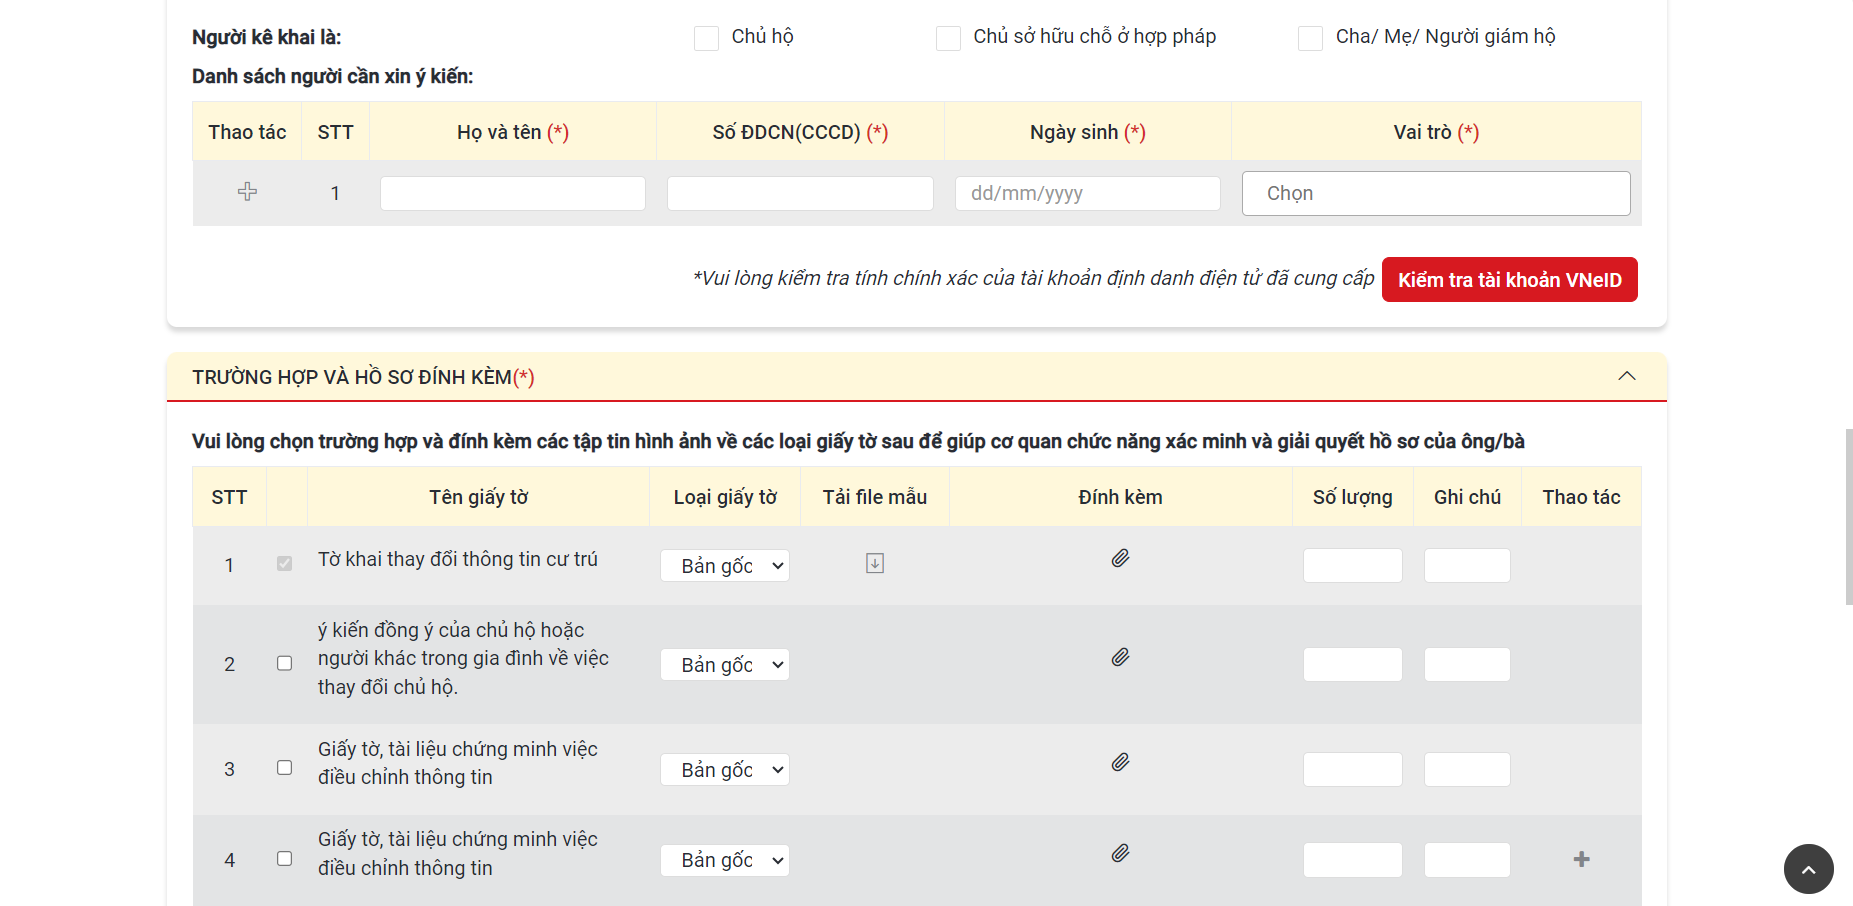Download the sample file for Tờ khai
The image size is (1853, 906).
875,564
